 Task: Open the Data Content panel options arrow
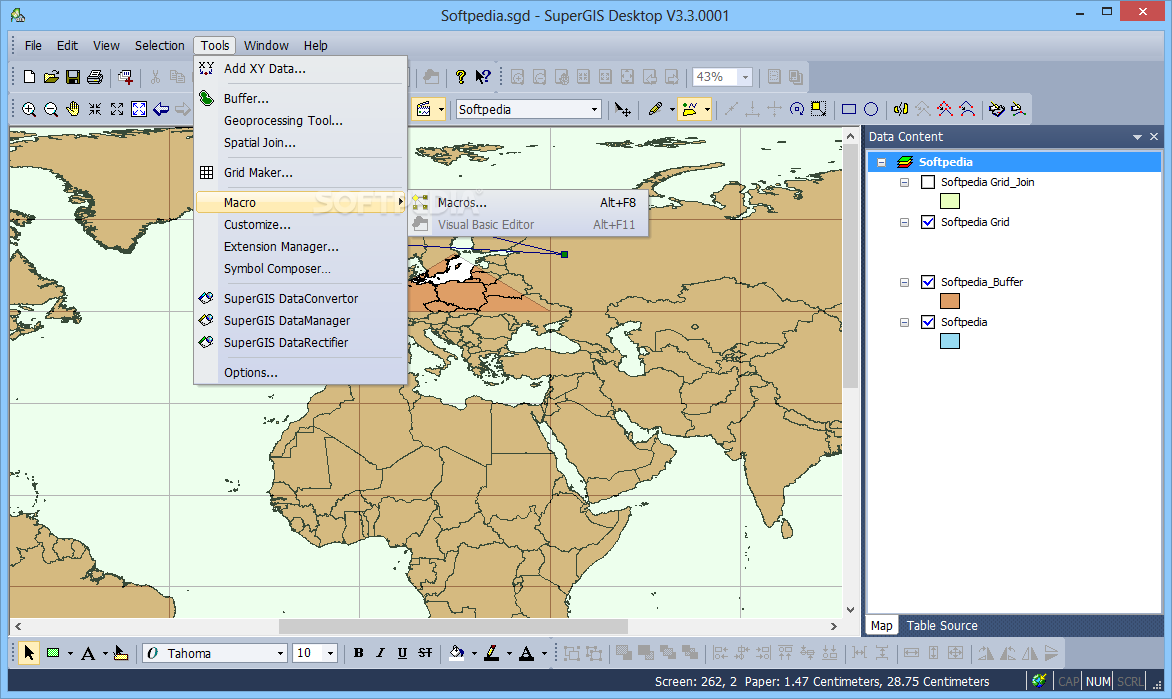point(1137,137)
